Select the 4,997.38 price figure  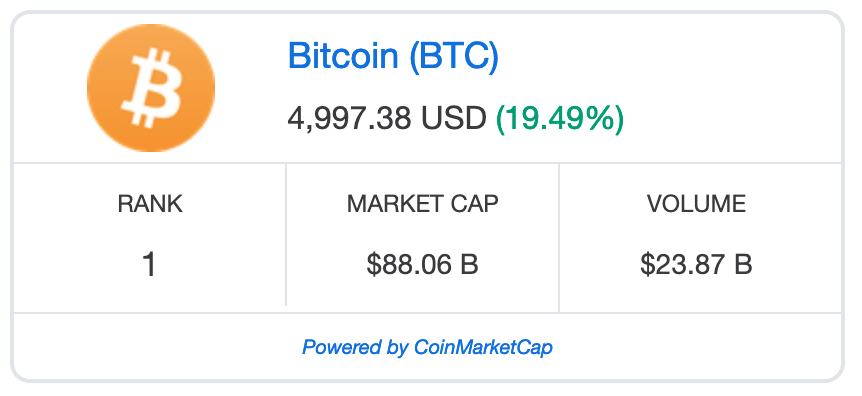(x=349, y=118)
